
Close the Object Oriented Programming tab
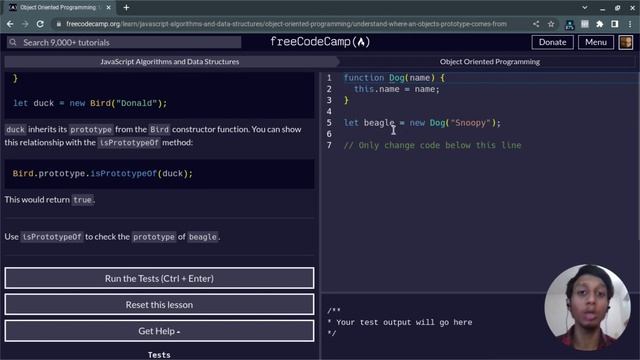(x=109, y=7)
